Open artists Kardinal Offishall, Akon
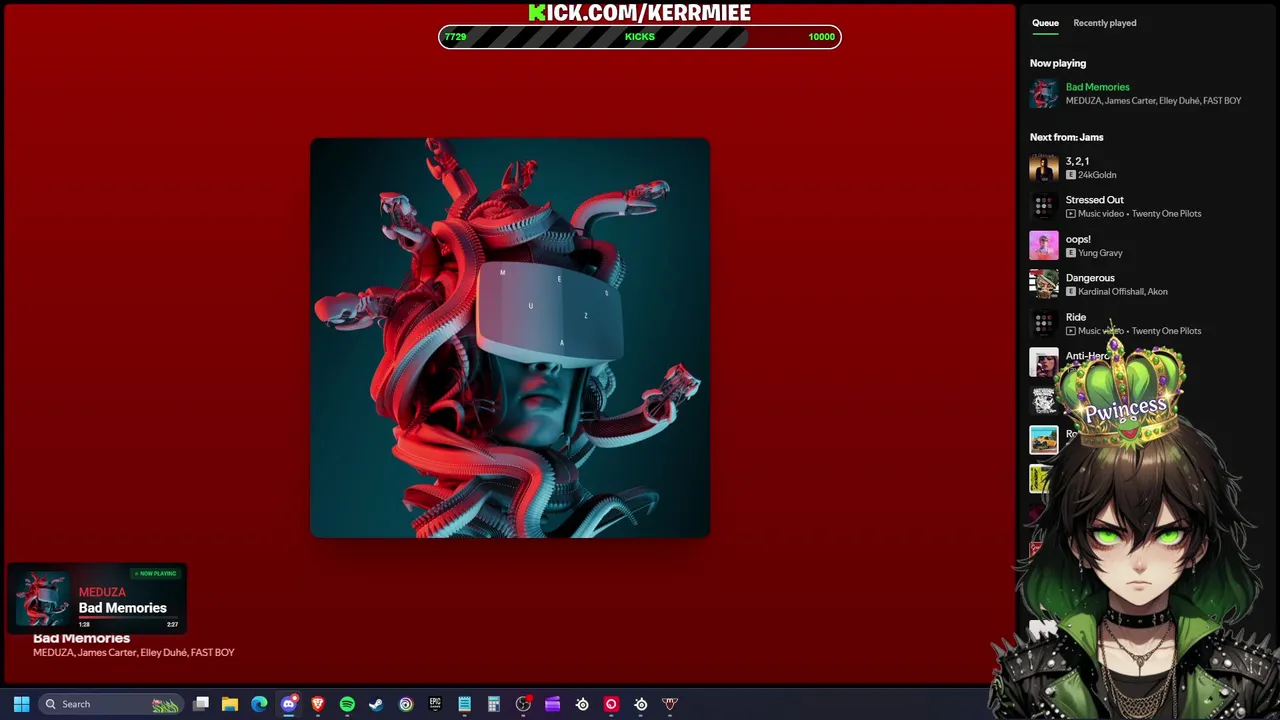This screenshot has height=720, width=1280. [1123, 292]
